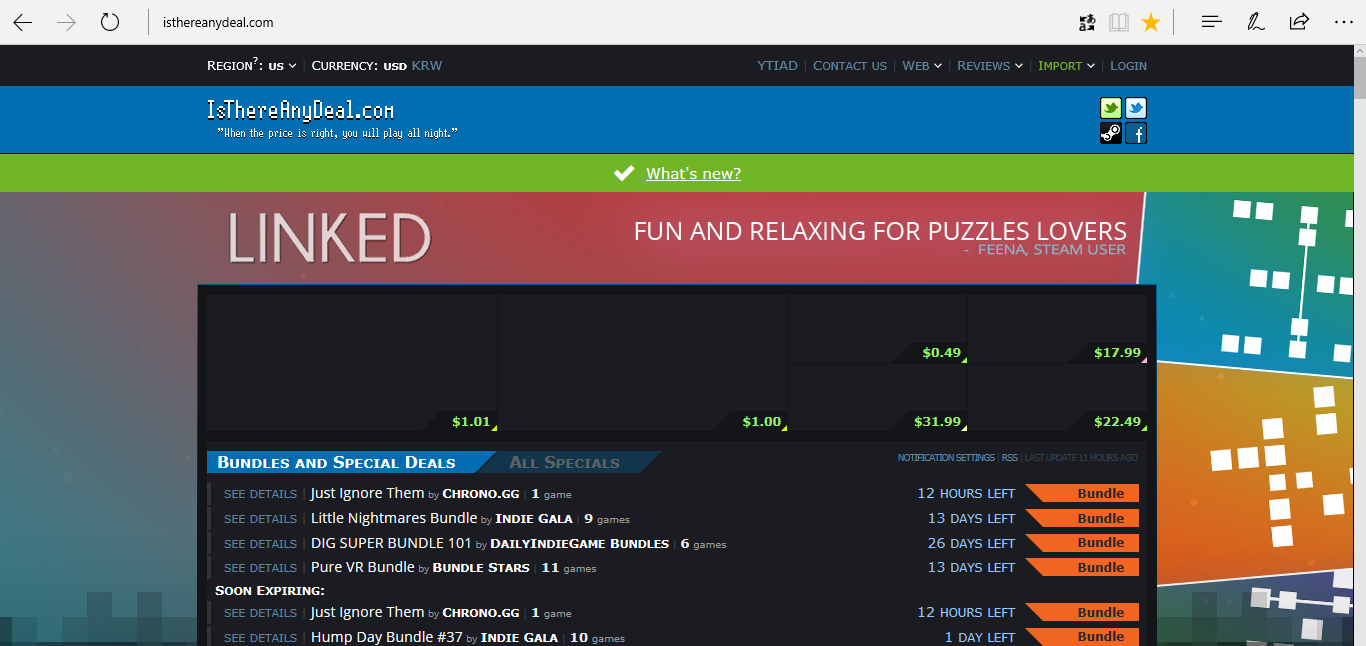The image size is (1366, 646).
Task: Expand the Region US dropdown
Action: [283, 66]
